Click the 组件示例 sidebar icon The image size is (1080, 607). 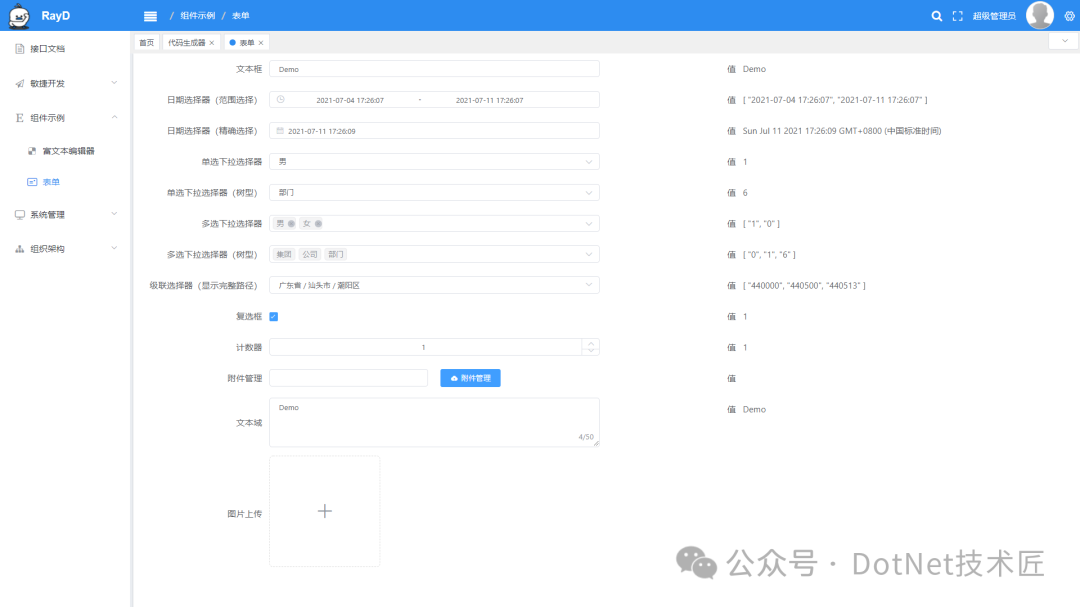[x=20, y=118]
